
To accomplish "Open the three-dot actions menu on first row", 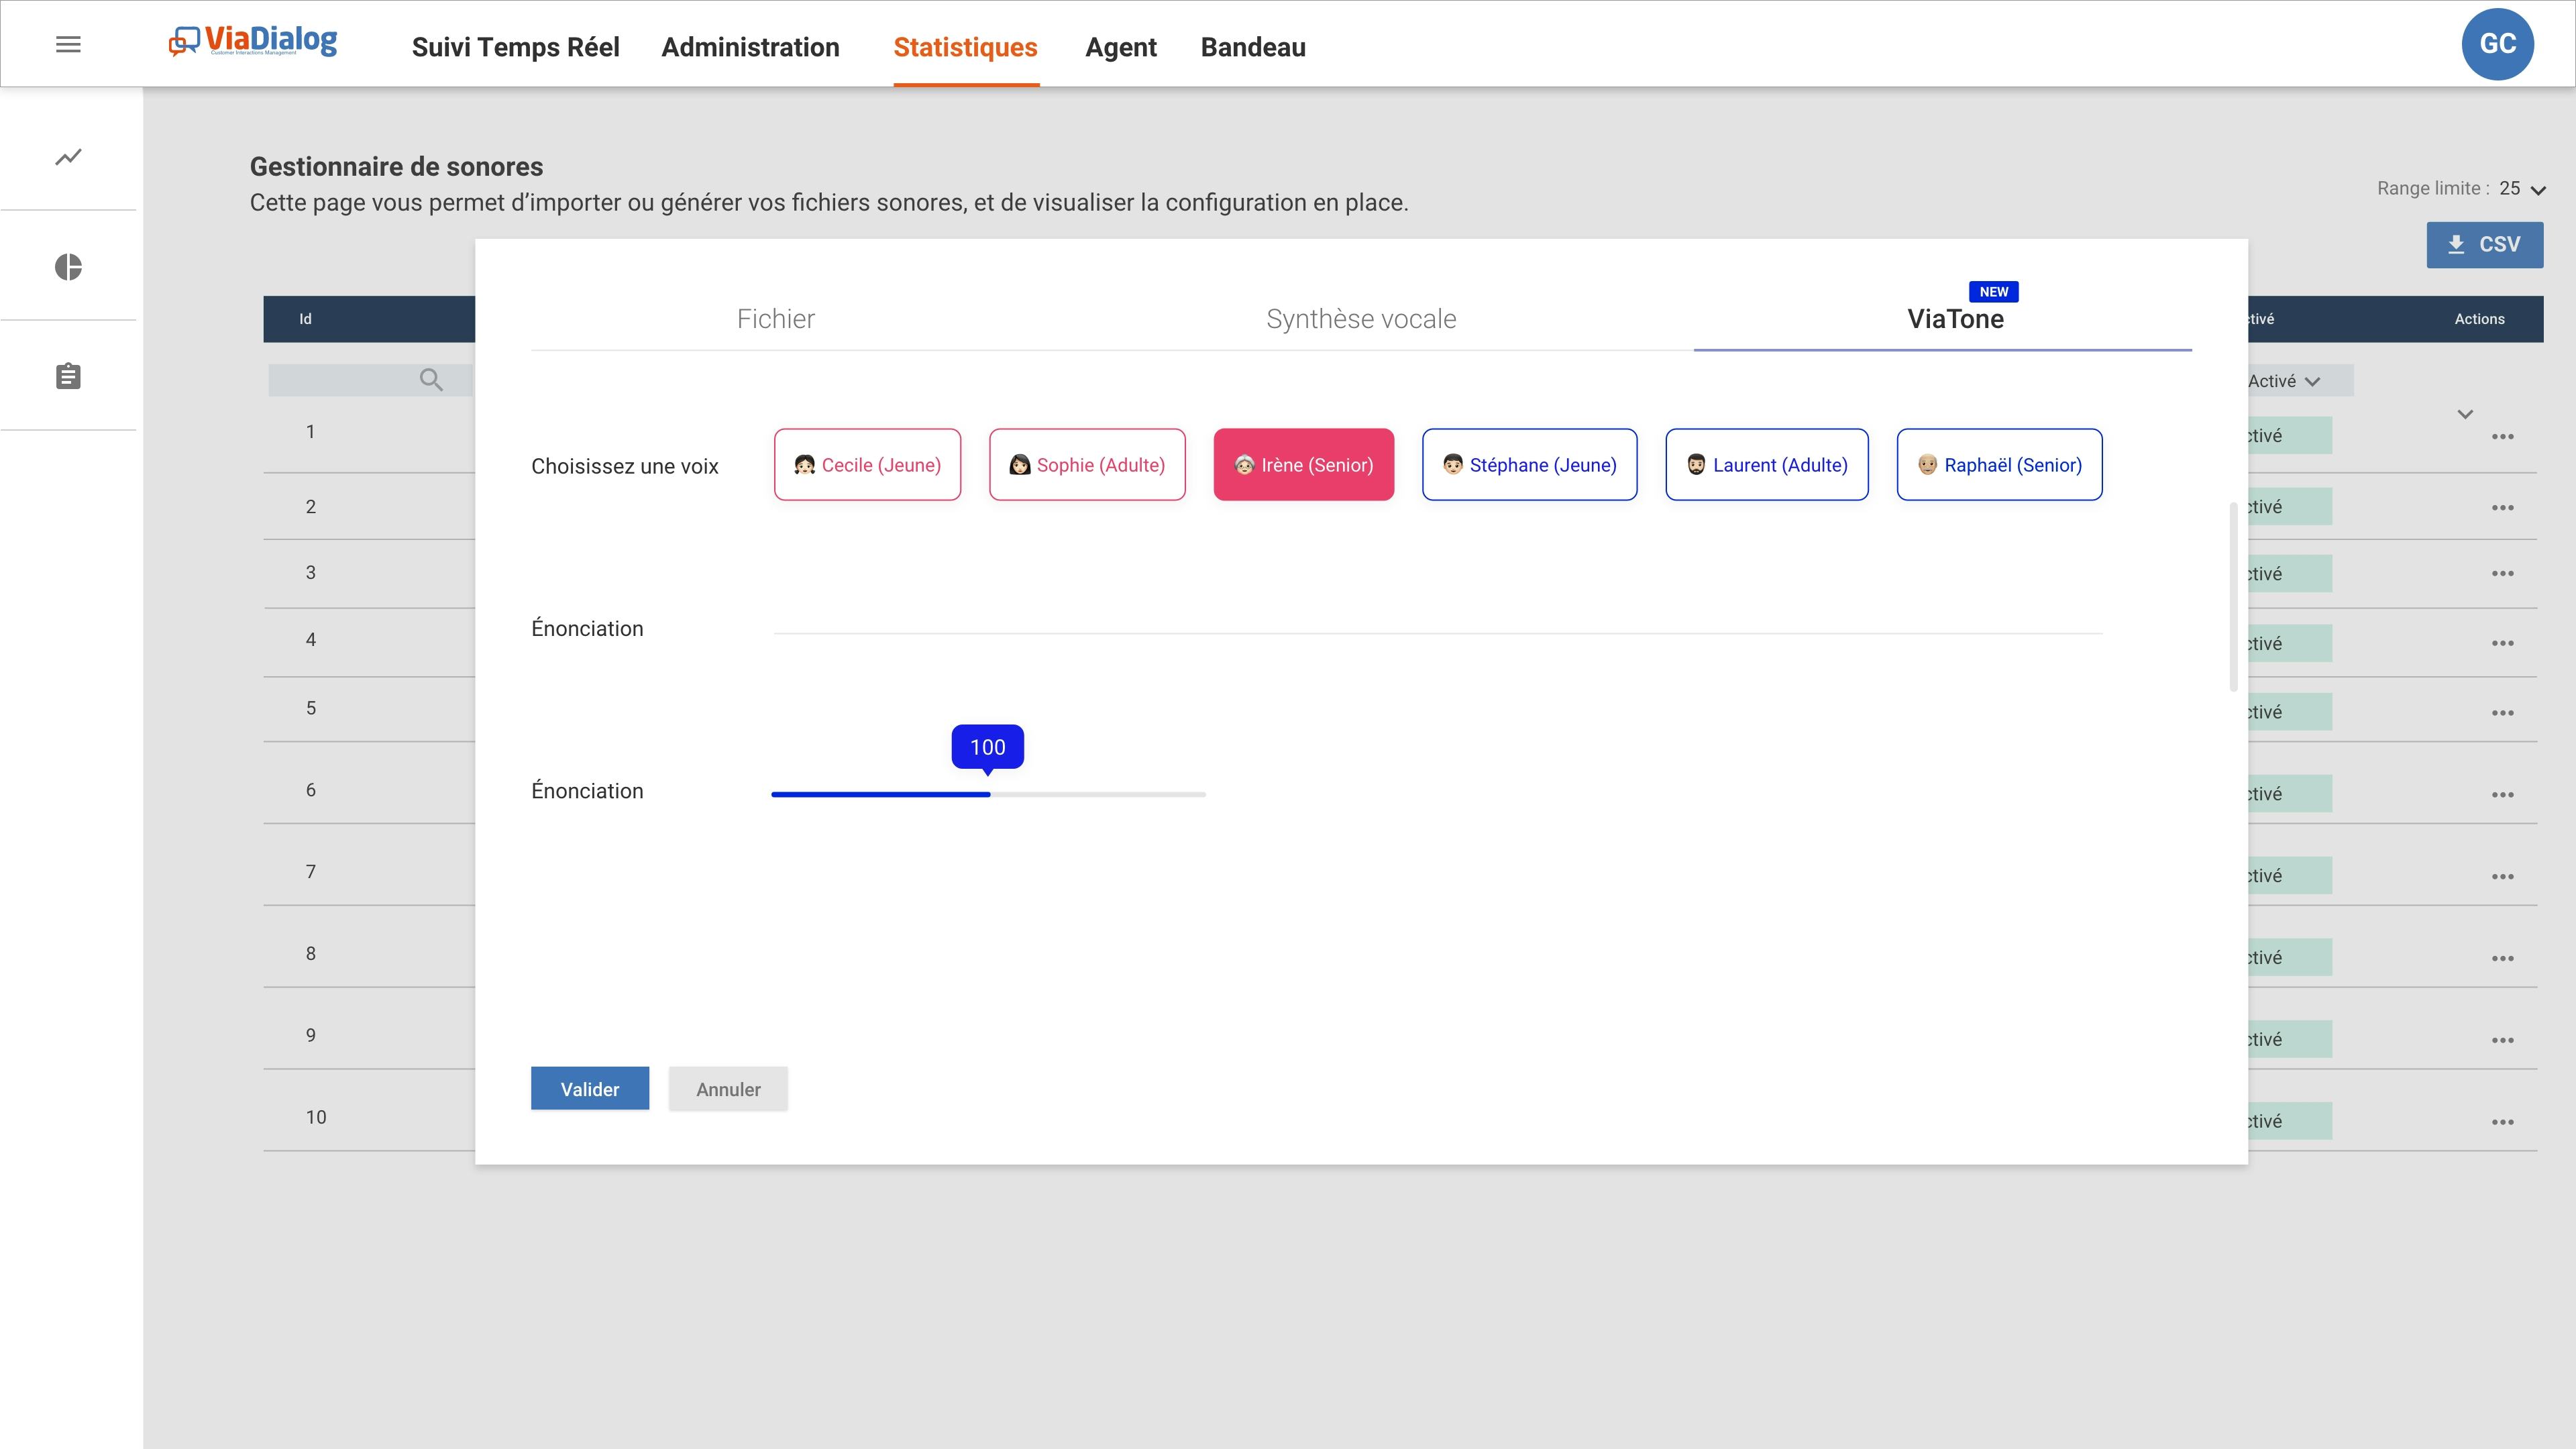I will [2504, 436].
